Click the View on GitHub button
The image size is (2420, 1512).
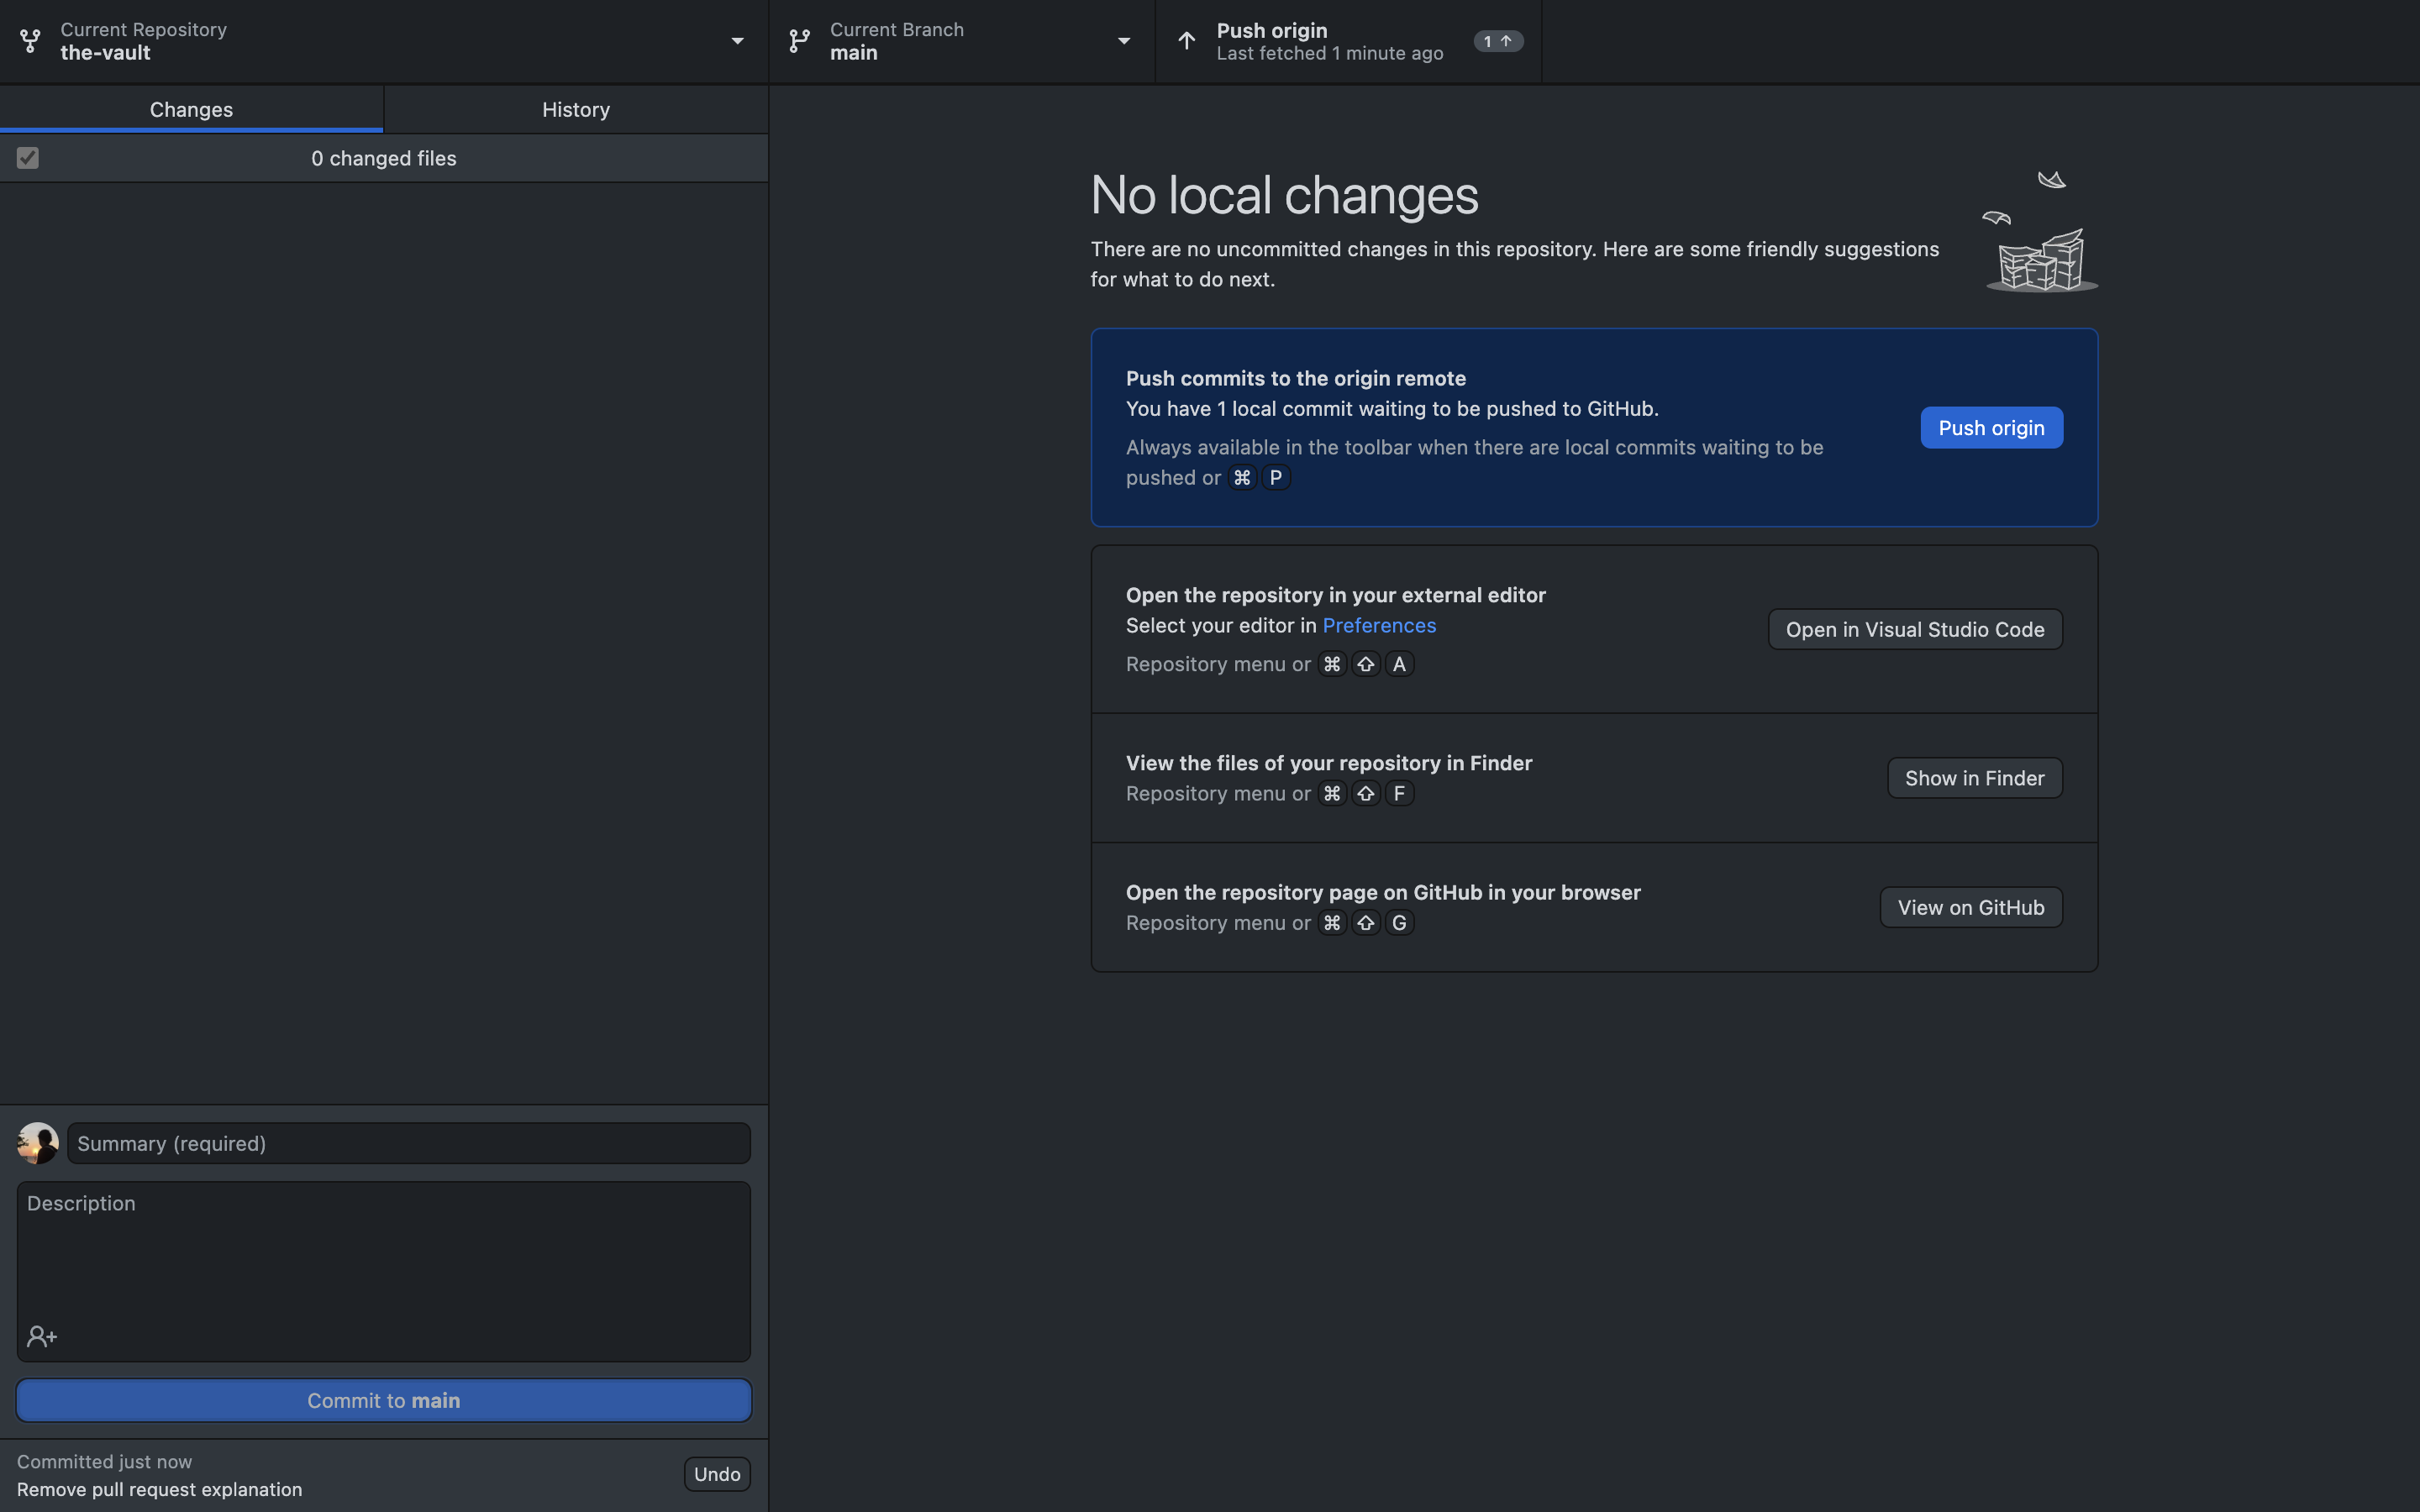tap(1970, 907)
